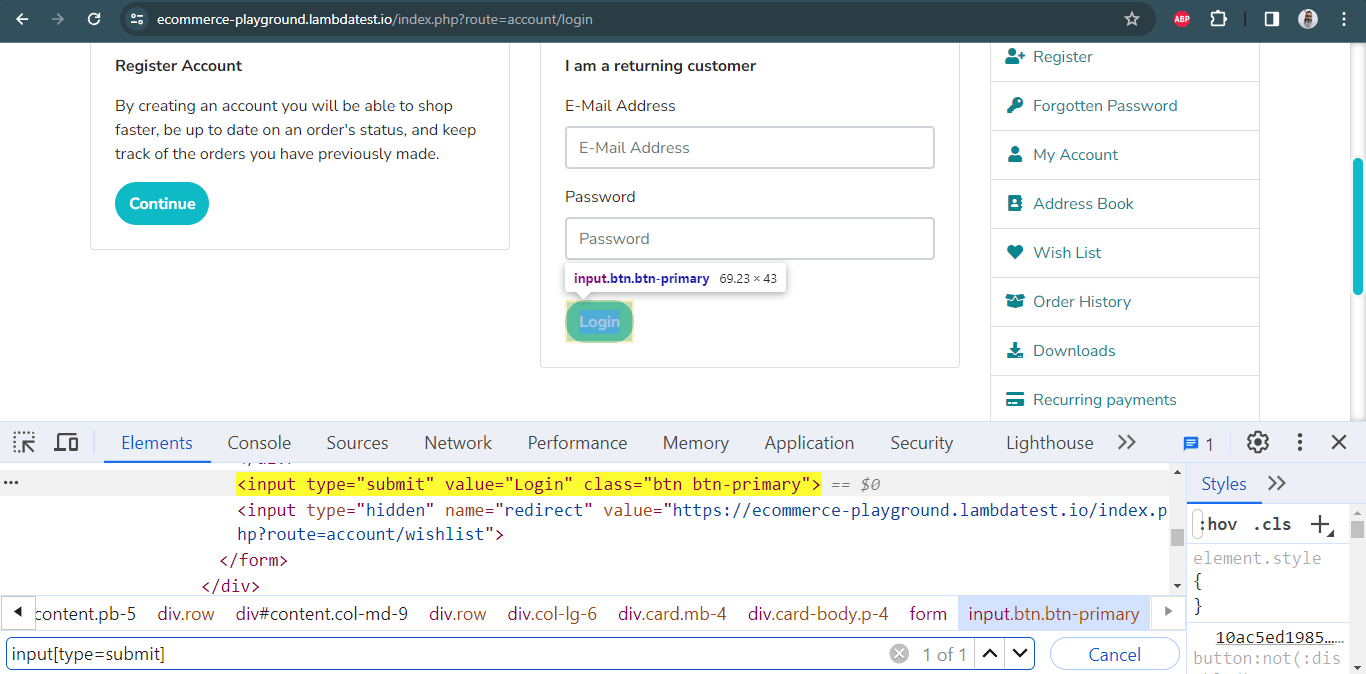Switch to the Network tab
Image resolution: width=1366 pixels, height=674 pixels.
(x=457, y=442)
